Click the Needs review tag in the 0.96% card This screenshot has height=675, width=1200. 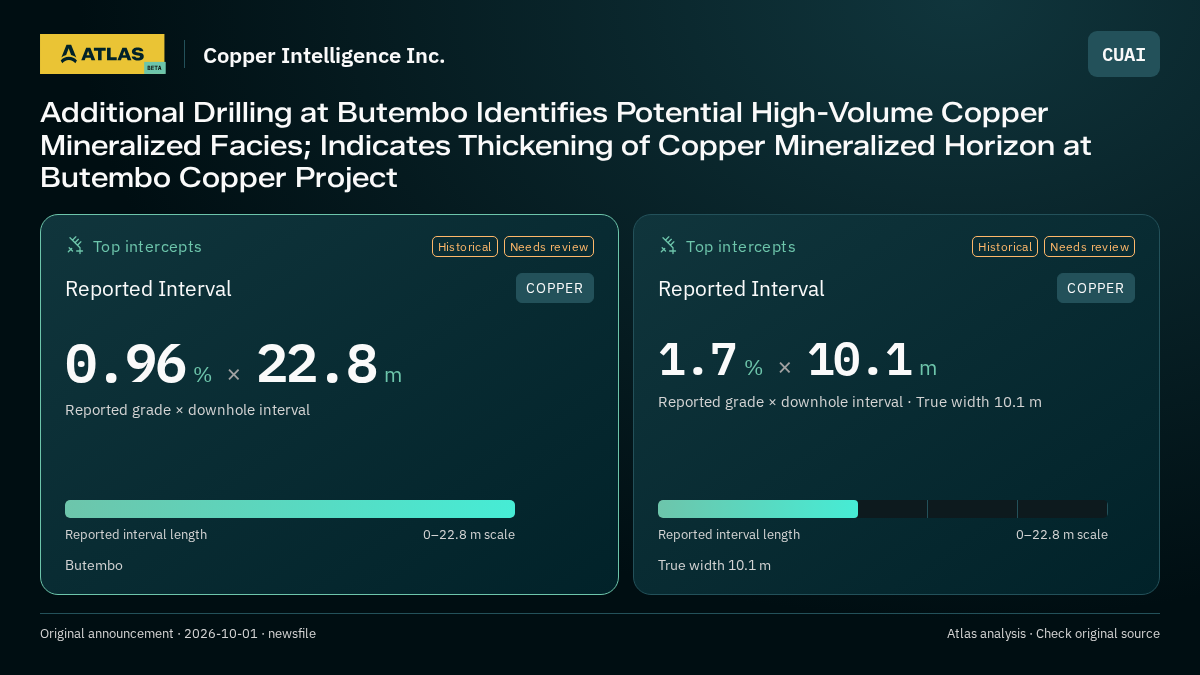point(549,247)
